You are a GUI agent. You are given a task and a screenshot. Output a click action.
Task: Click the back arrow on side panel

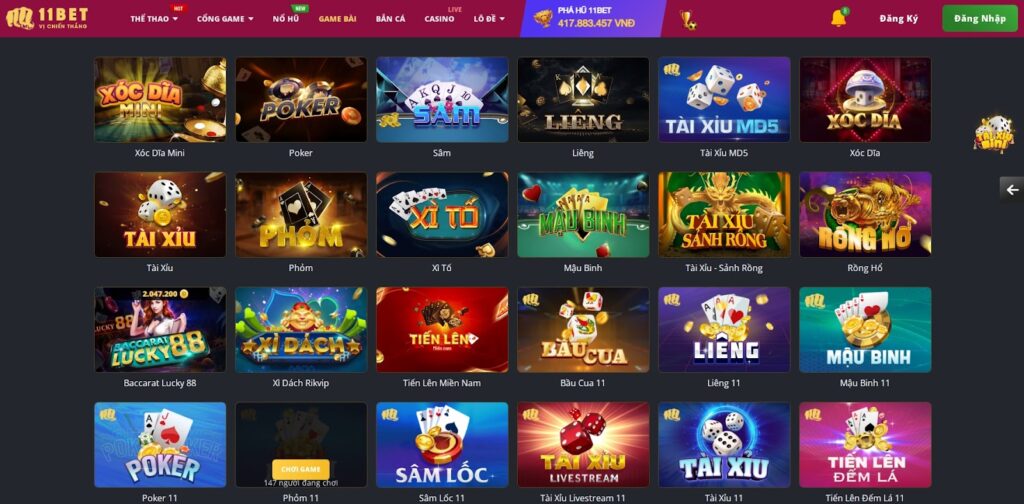point(1012,190)
